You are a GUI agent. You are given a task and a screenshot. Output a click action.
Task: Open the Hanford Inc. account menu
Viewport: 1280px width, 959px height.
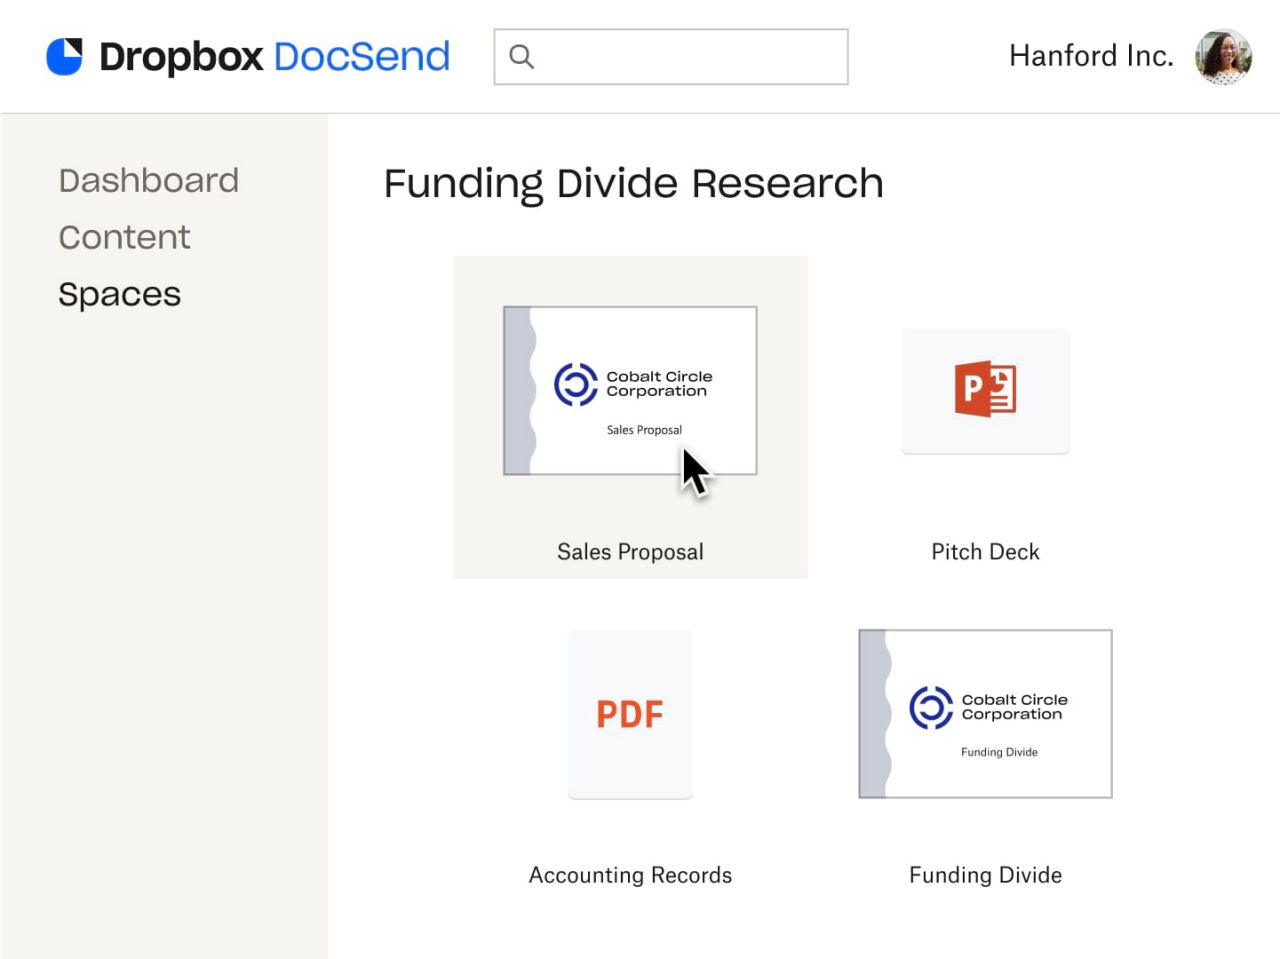click(1091, 56)
